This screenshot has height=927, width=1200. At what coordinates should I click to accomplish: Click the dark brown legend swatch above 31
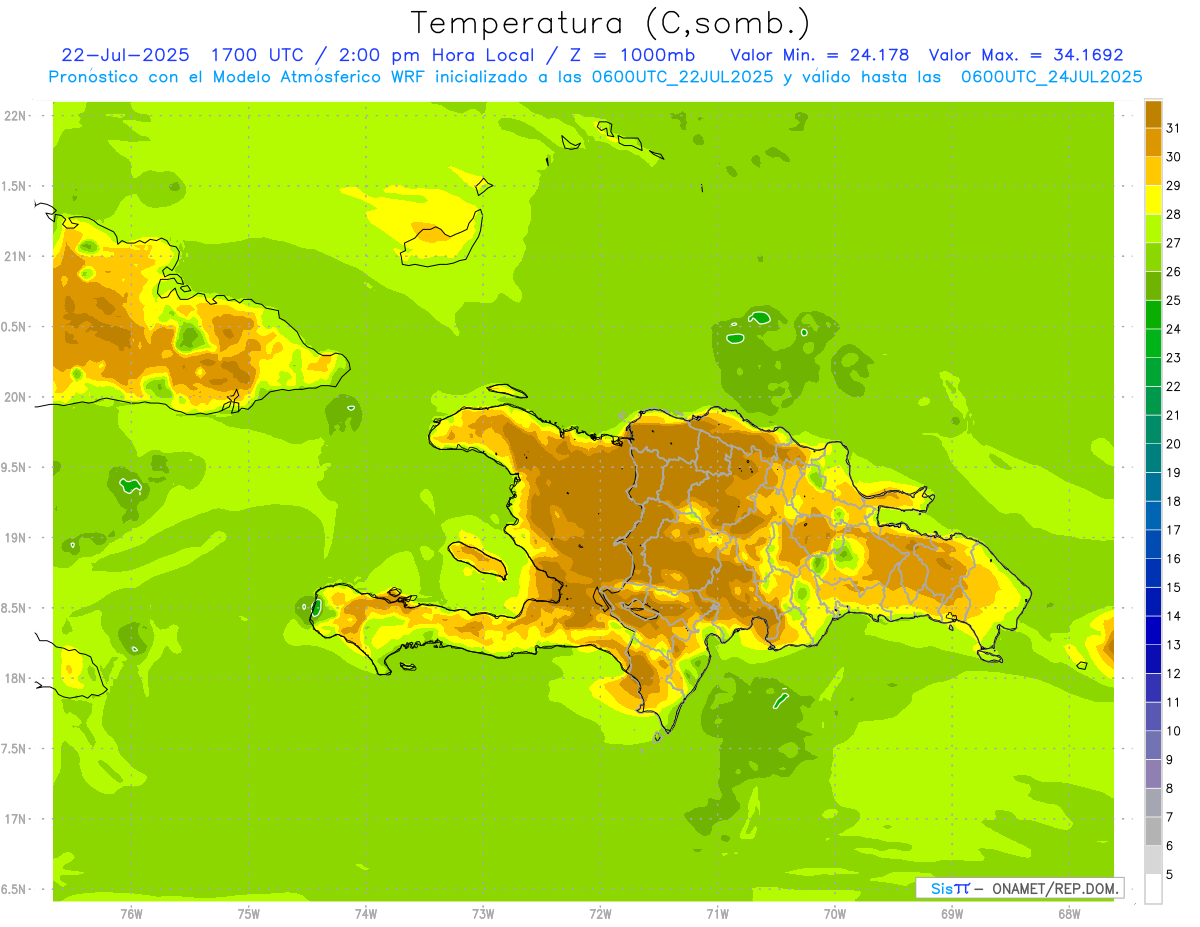click(x=1153, y=114)
